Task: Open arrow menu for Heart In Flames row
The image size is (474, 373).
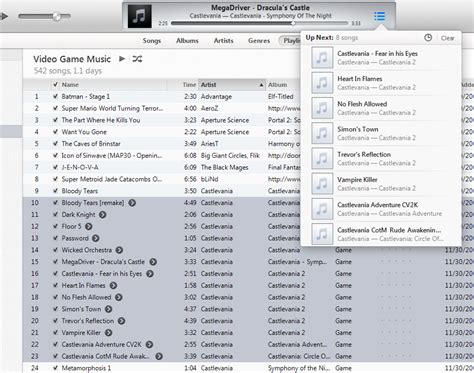Action: (x=113, y=286)
